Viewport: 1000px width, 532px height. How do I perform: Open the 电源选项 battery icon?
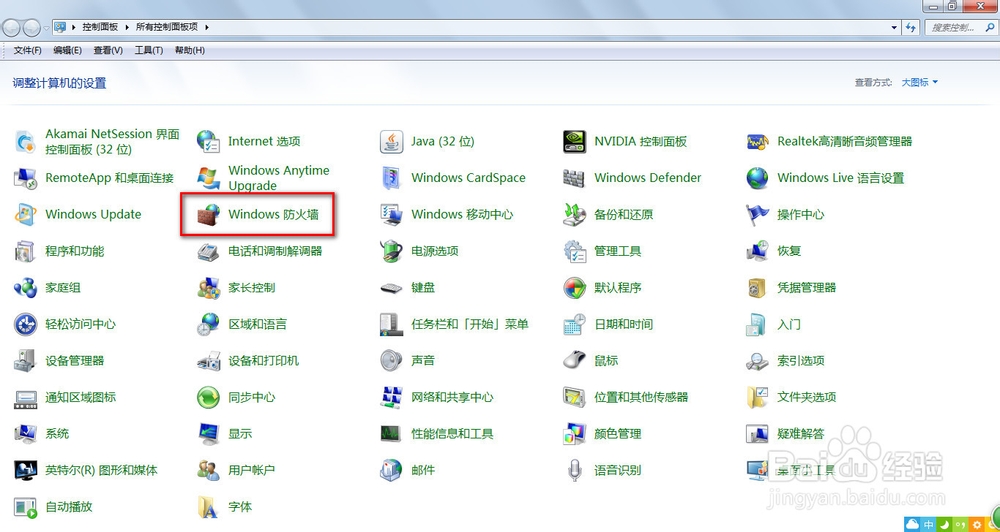tap(392, 251)
